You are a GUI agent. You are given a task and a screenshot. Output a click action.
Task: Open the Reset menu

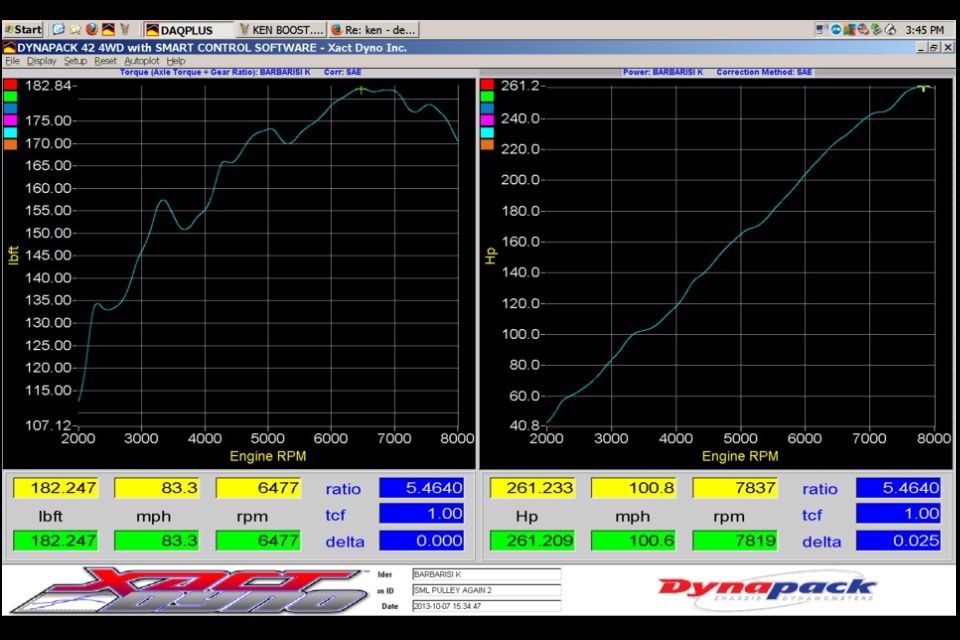pyautogui.click(x=105, y=61)
